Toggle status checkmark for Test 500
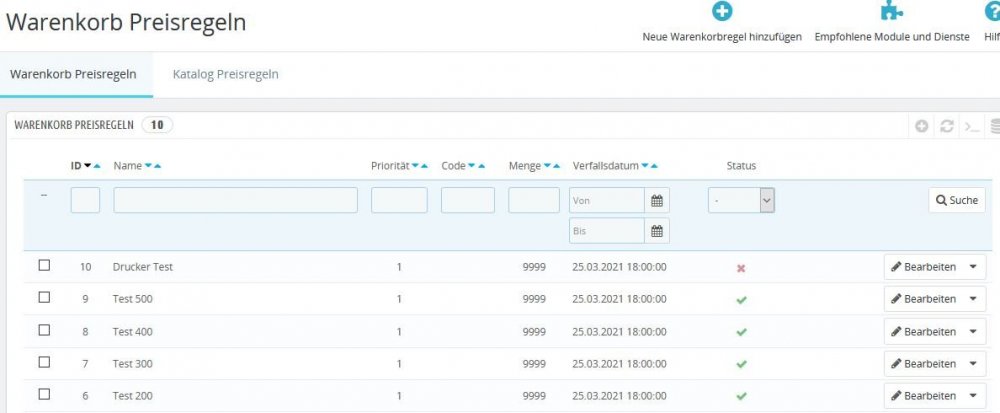The image size is (1000, 413). pyautogui.click(x=741, y=300)
